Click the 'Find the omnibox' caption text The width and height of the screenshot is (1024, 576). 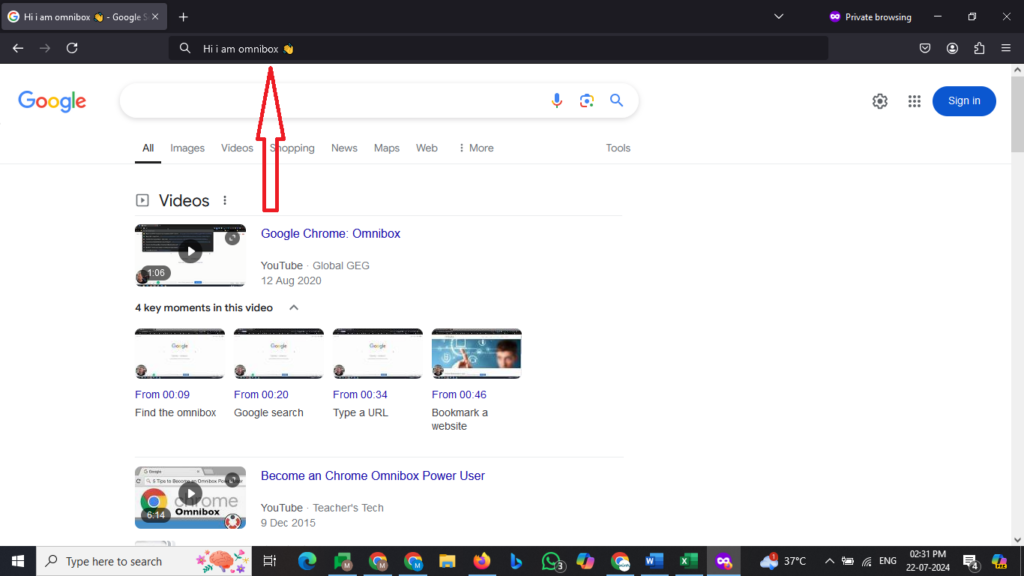tap(176, 413)
